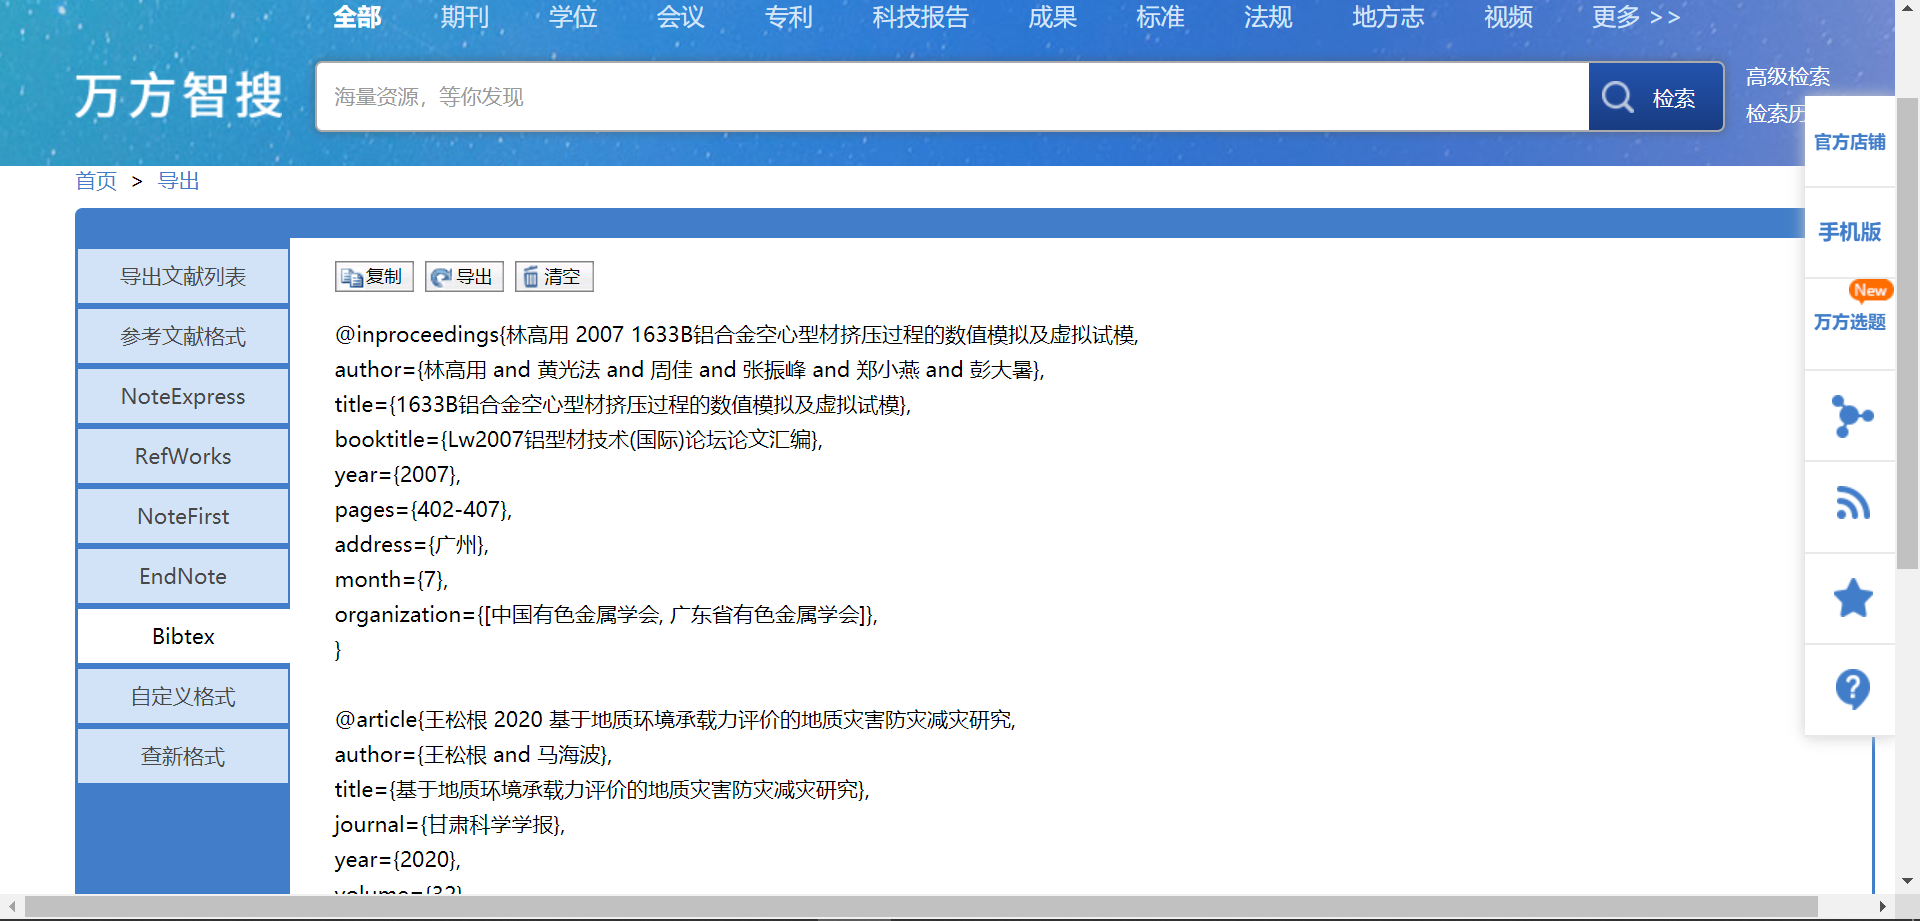Click the organization= line
This screenshot has width=1920, height=921.
point(606,615)
